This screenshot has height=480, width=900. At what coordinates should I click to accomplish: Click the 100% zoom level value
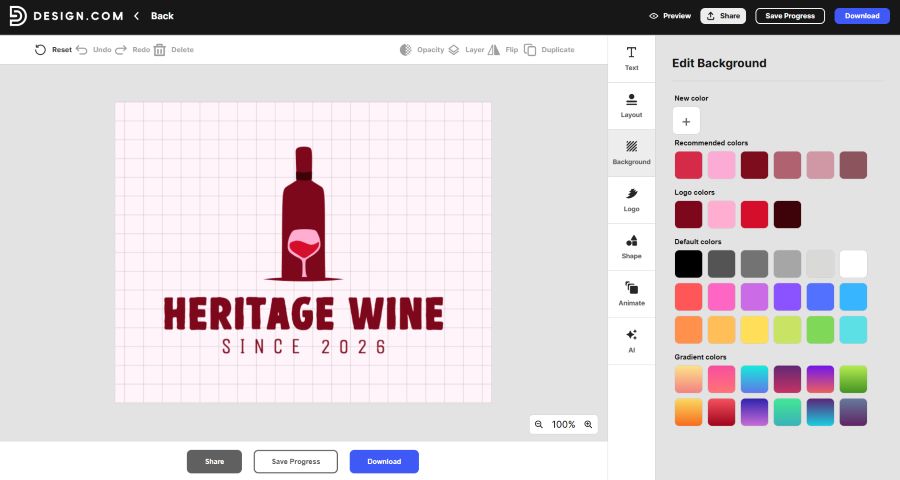click(x=563, y=424)
